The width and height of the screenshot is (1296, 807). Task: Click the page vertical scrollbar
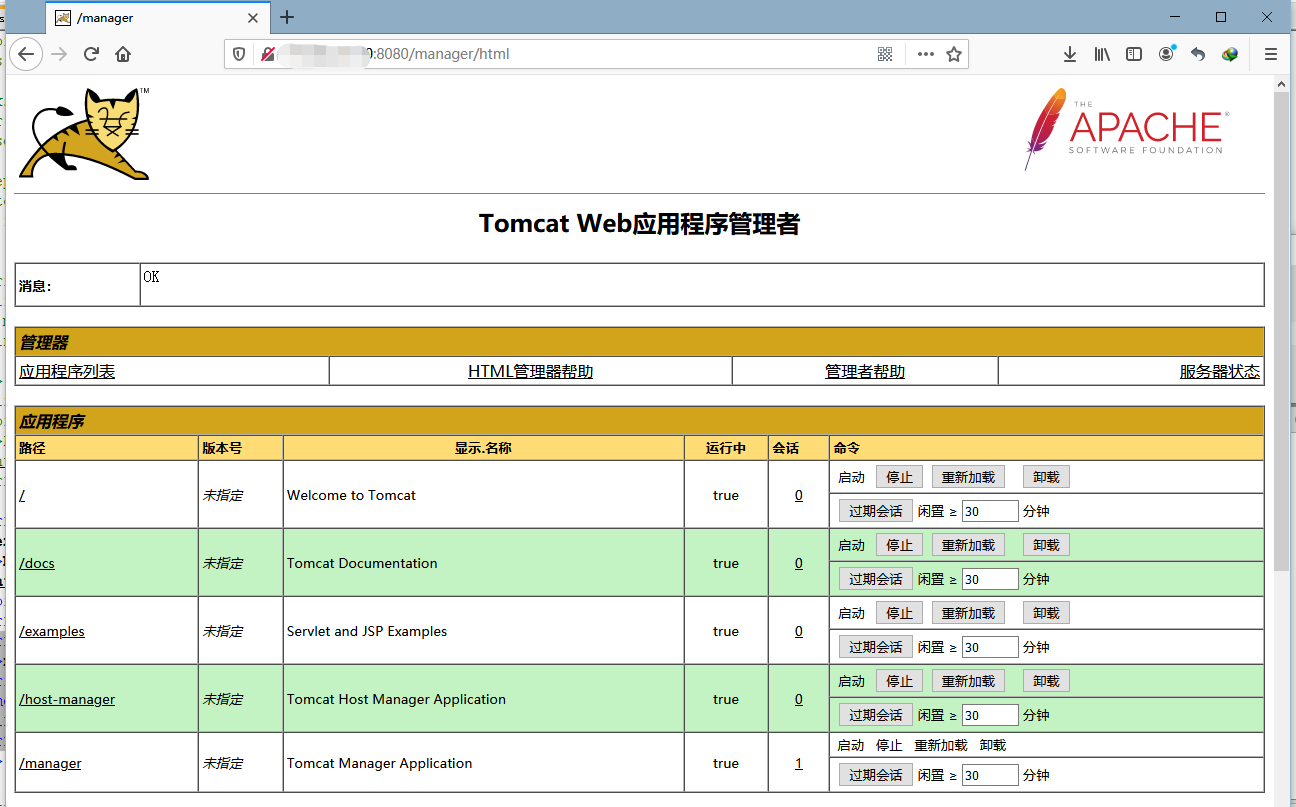1282,330
